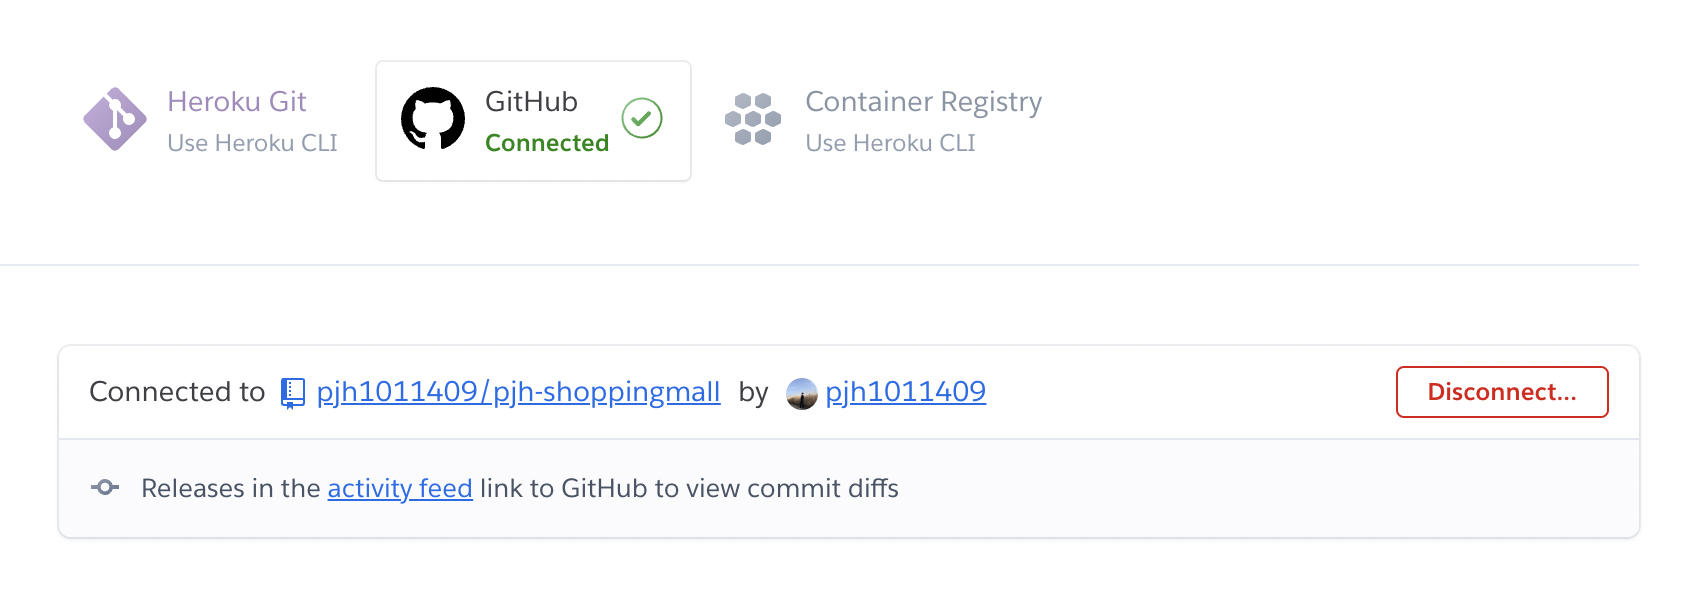This screenshot has width=1700, height=610.
Task: Open the pjh1011409/pjh-shoppingmall repository link
Action: coord(518,391)
